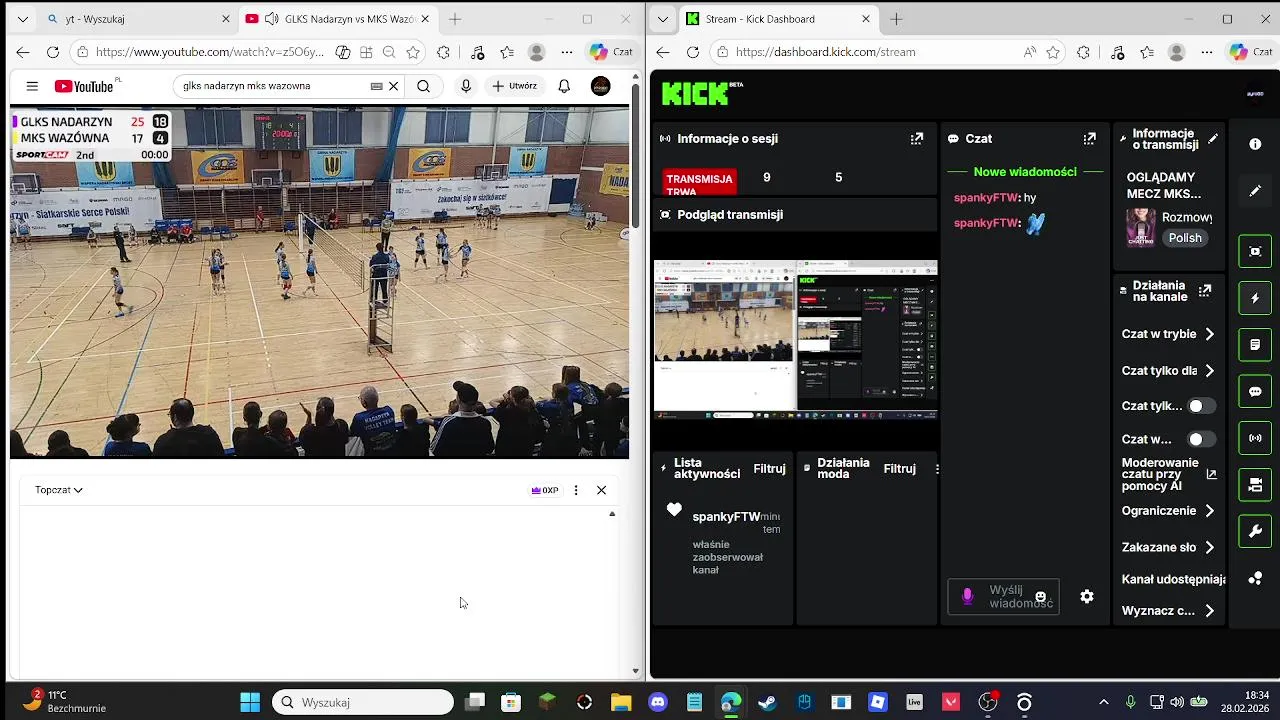Open the Topczat dropdown in YouTube chat
This screenshot has width=1280, height=720.
(x=58, y=490)
